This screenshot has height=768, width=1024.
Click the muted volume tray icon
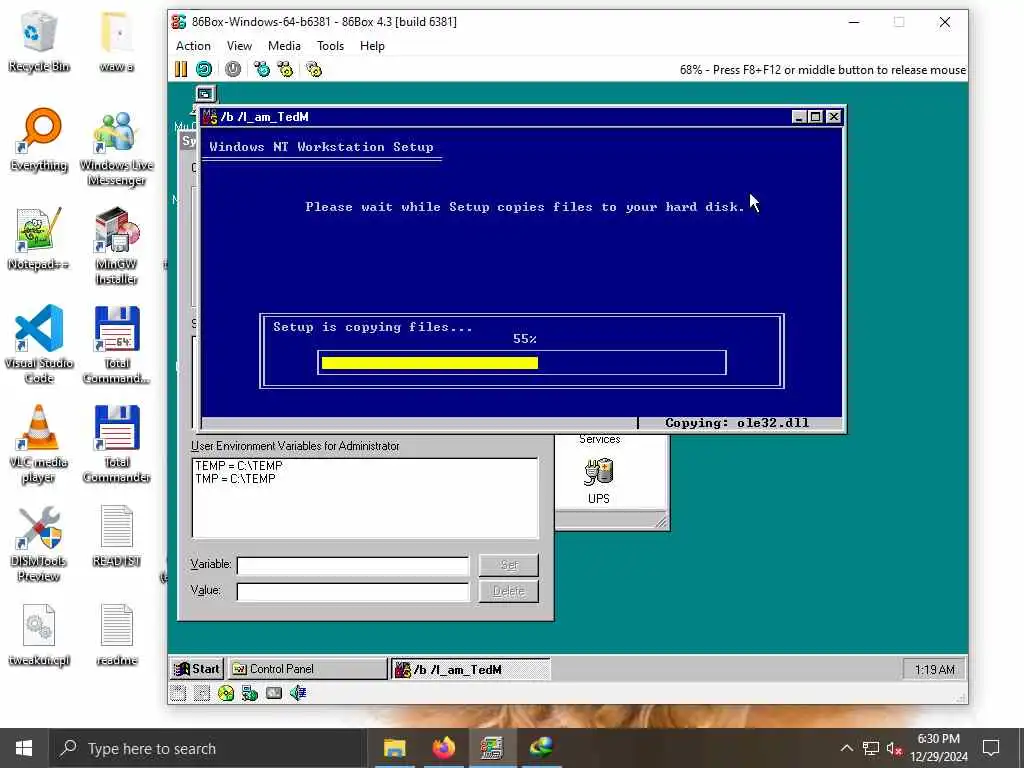894,748
